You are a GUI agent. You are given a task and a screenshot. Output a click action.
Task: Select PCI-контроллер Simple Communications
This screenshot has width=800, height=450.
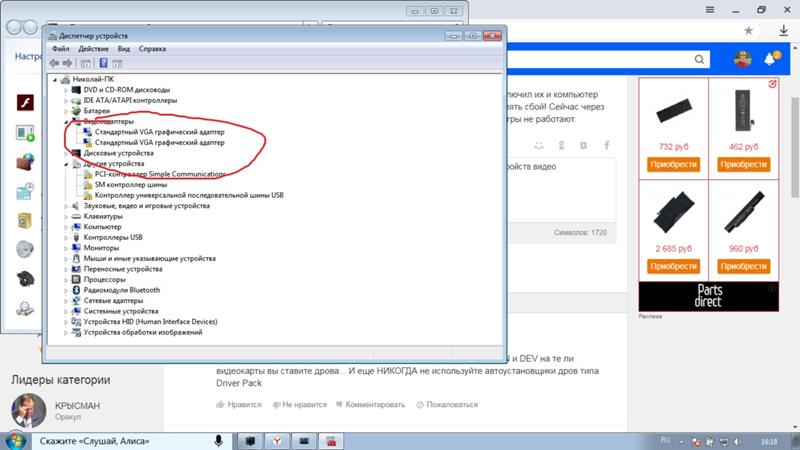point(160,174)
